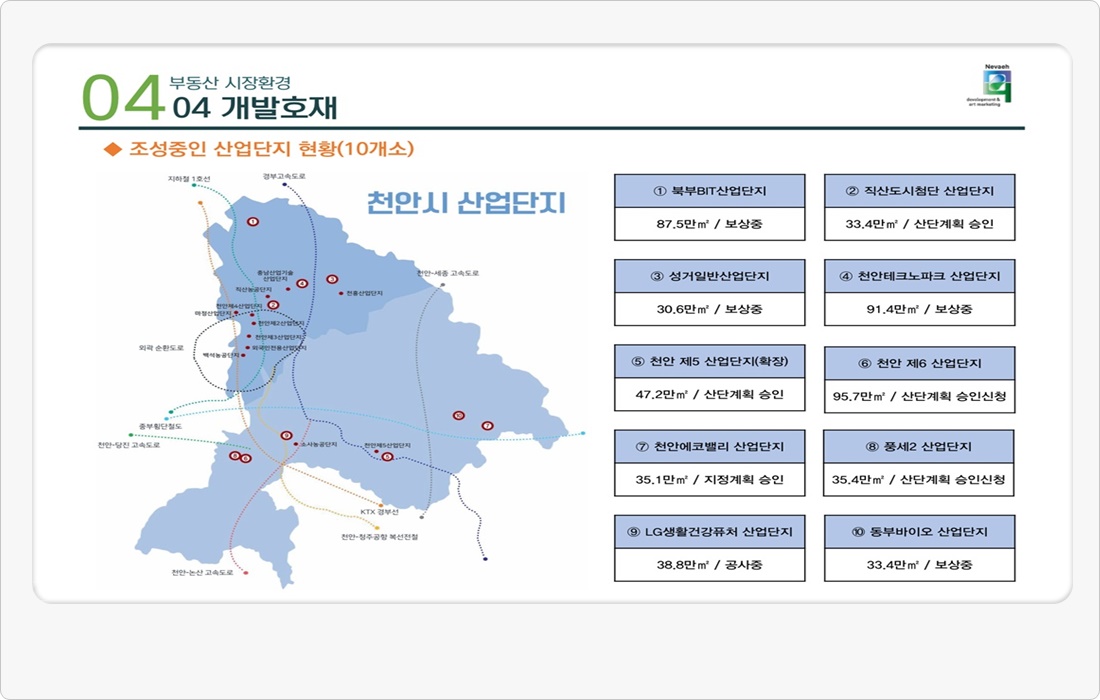Select map marker 9 above 소사농공단지
Screen dimensions: 1100x700
pos(286,436)
